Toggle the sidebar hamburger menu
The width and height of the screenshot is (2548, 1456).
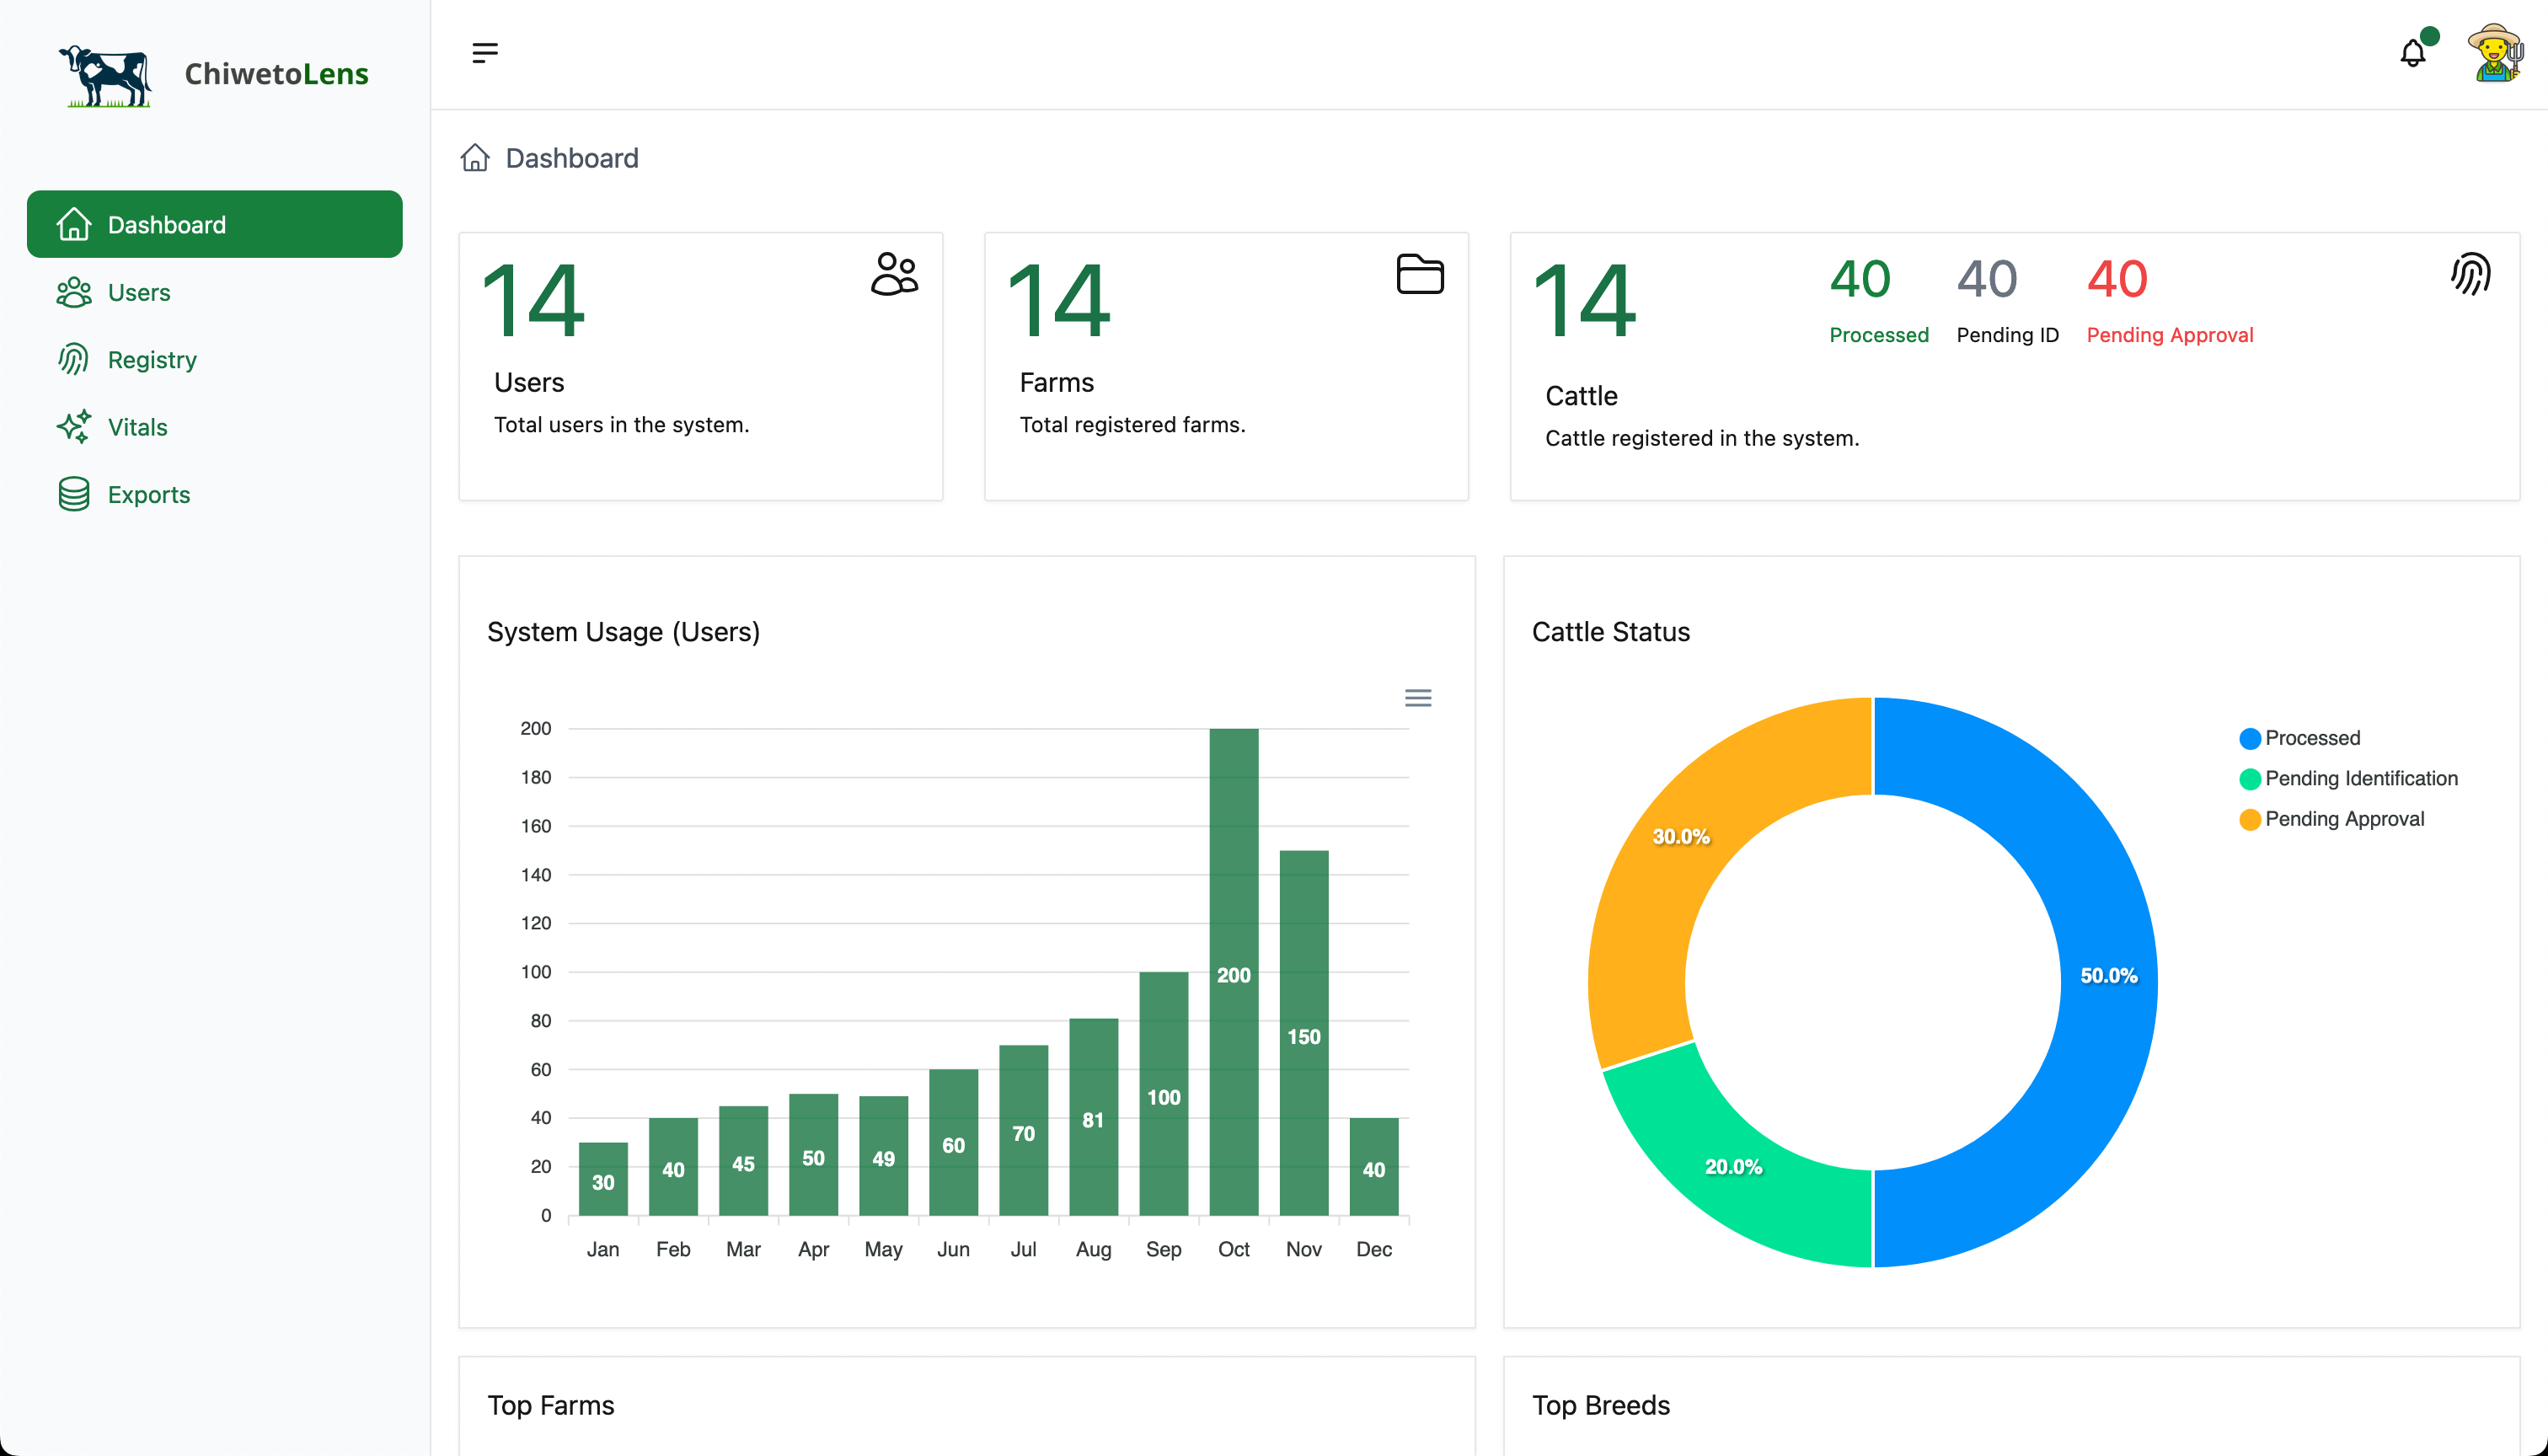(x=485, y=53)
